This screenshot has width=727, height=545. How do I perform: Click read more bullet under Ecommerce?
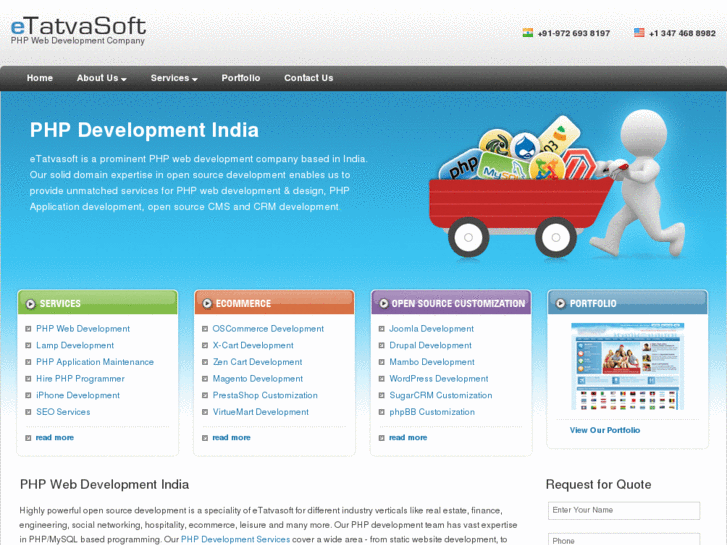click(x=205, y=438)
